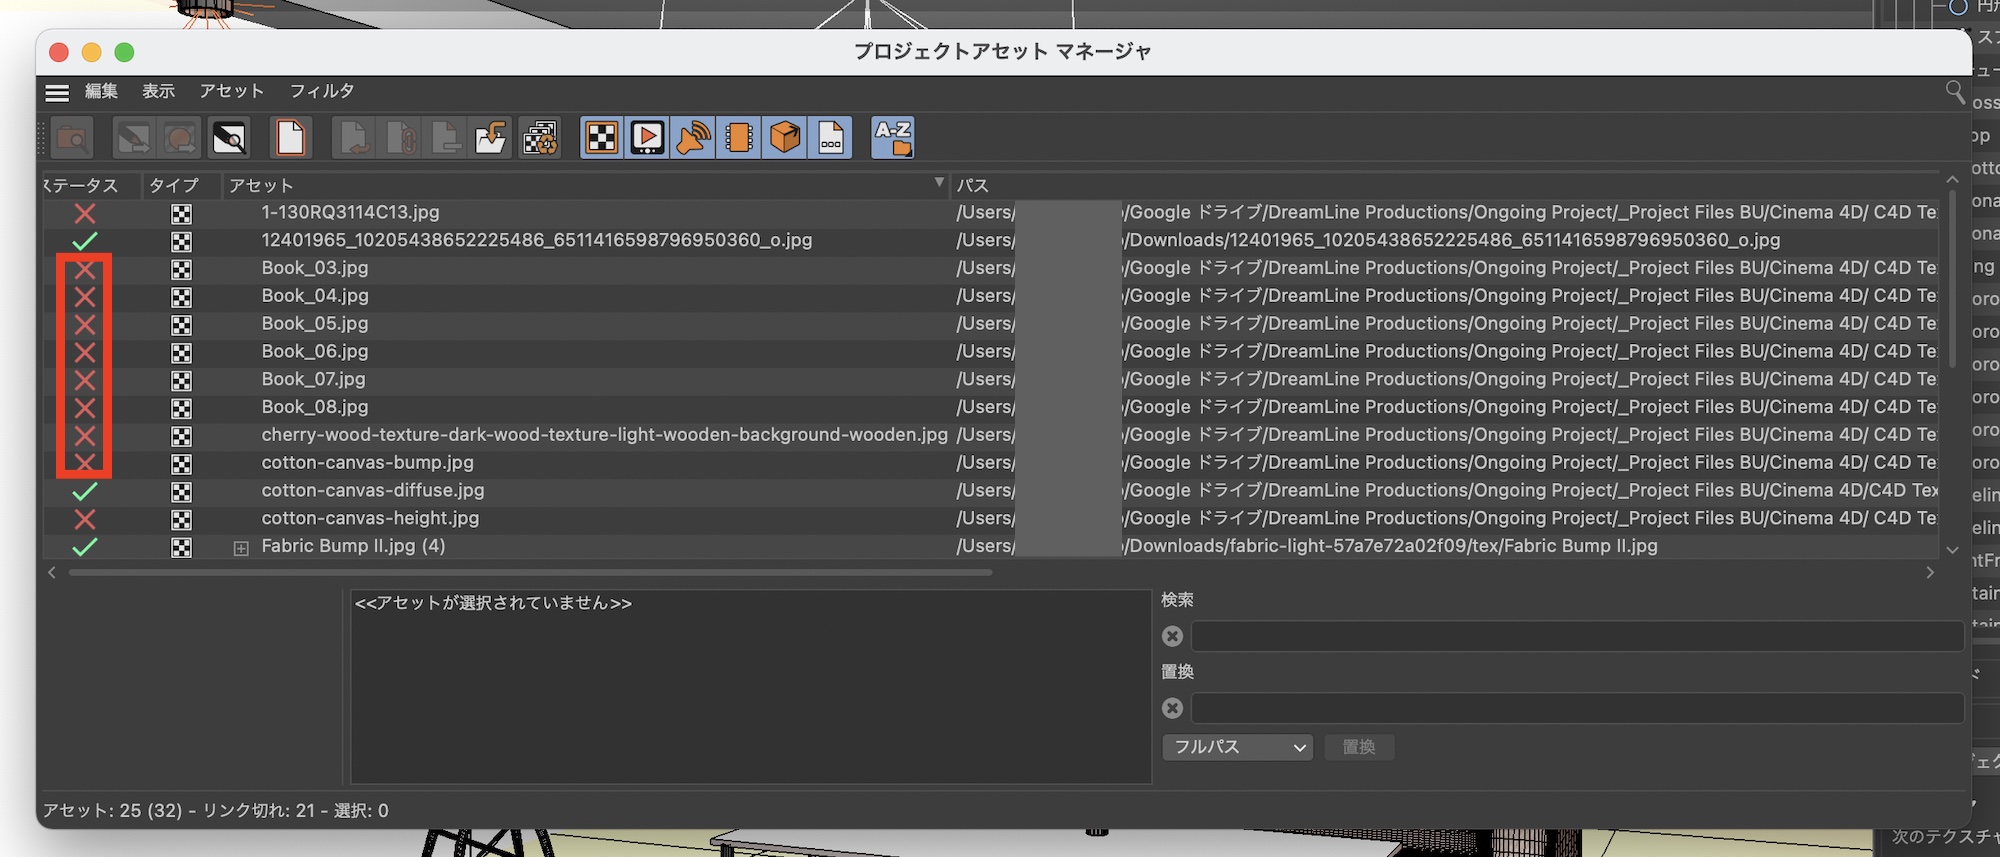Image resolution: width=2000 pixels, height=857 pixels.
Task: Open the フィルタ menu
Action: tap(322, 91)
